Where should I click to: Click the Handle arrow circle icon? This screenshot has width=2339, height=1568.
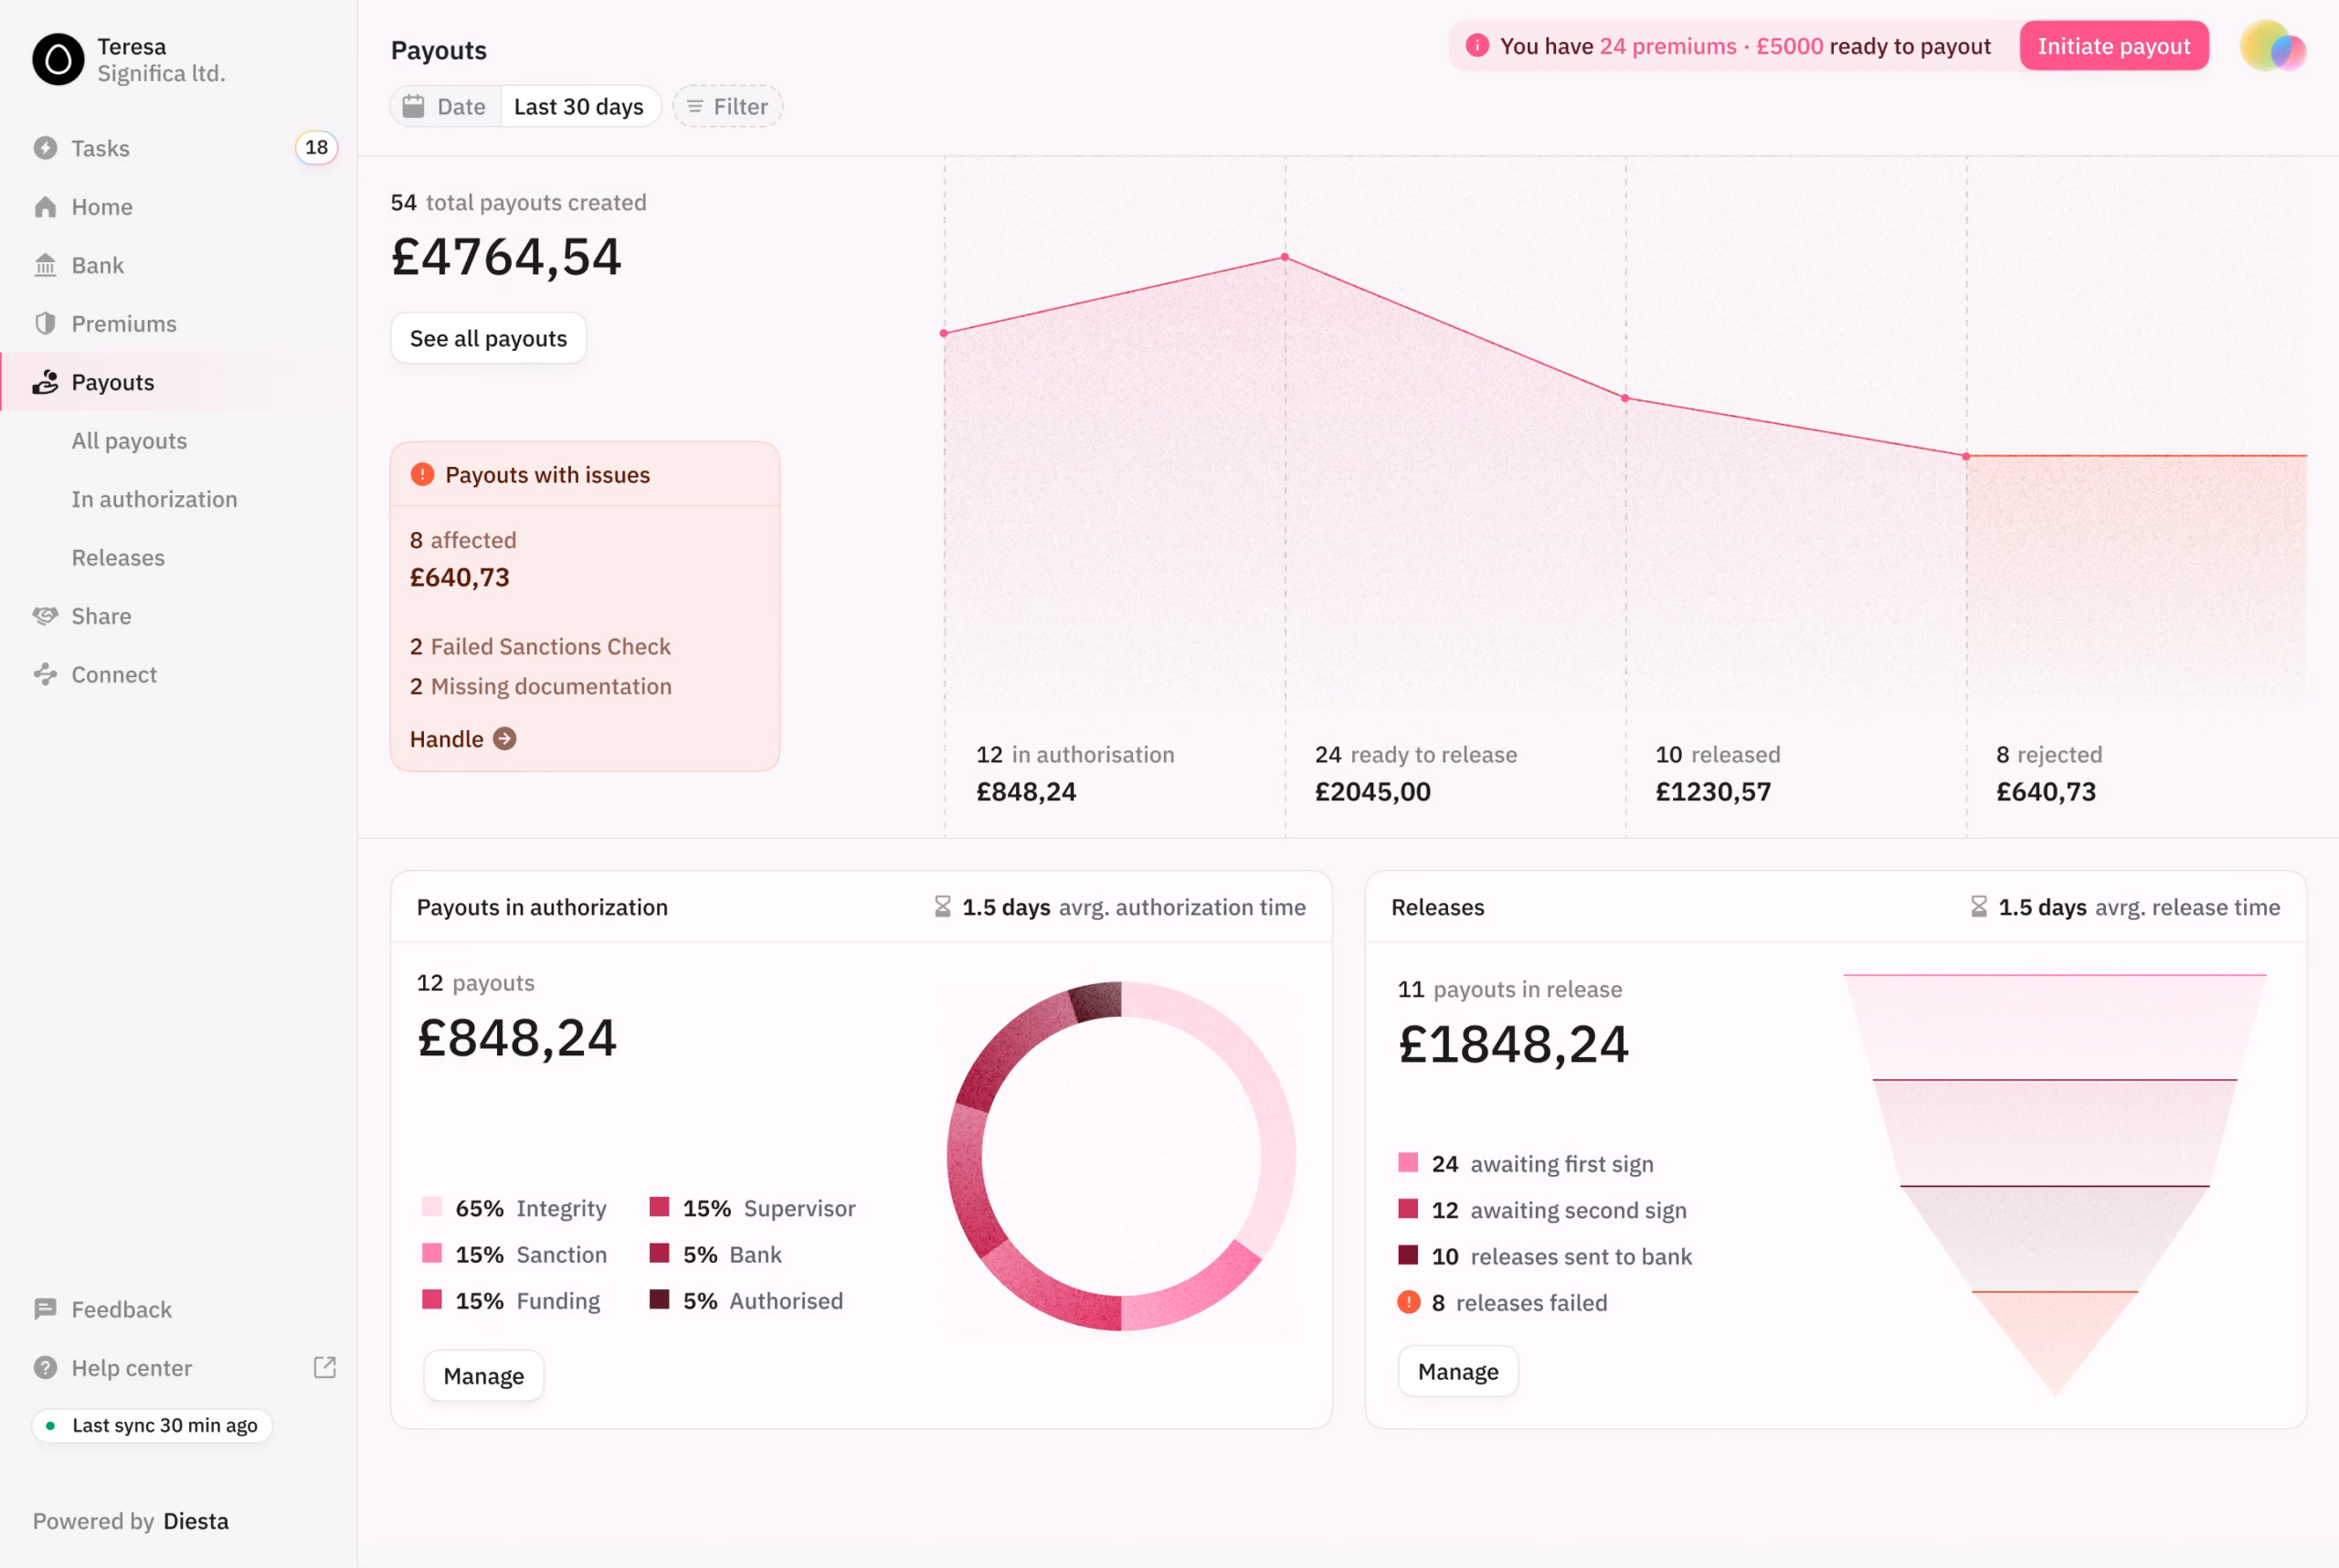pyautogui.click(x=505, y=739)
